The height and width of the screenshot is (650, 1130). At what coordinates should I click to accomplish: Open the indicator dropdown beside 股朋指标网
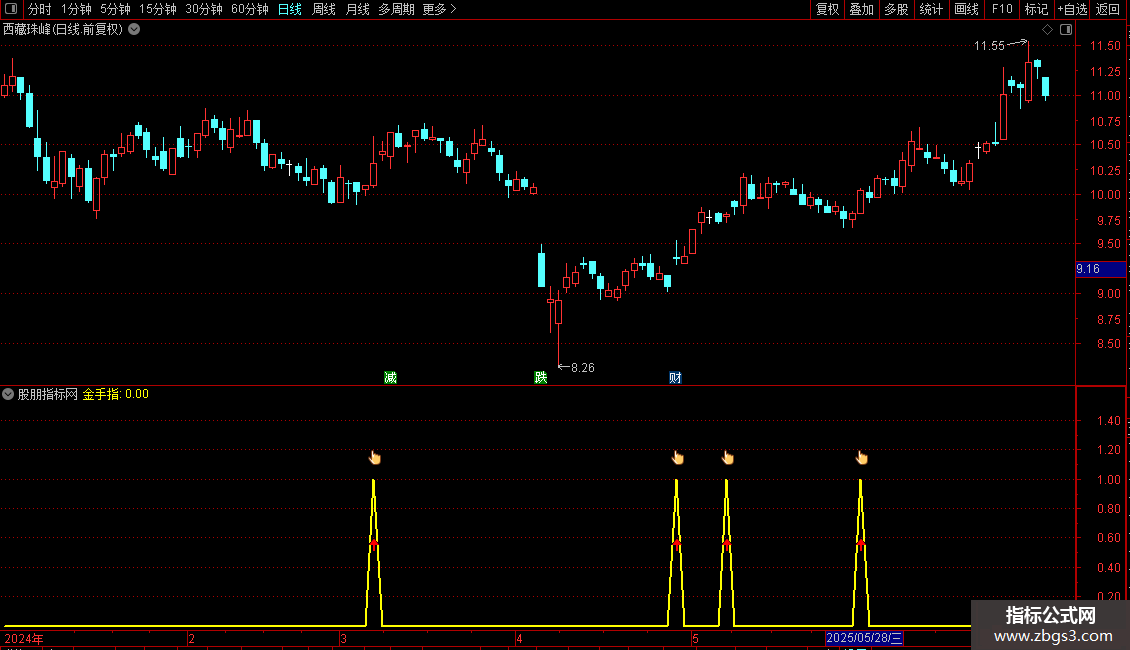(x=8, y=394)
